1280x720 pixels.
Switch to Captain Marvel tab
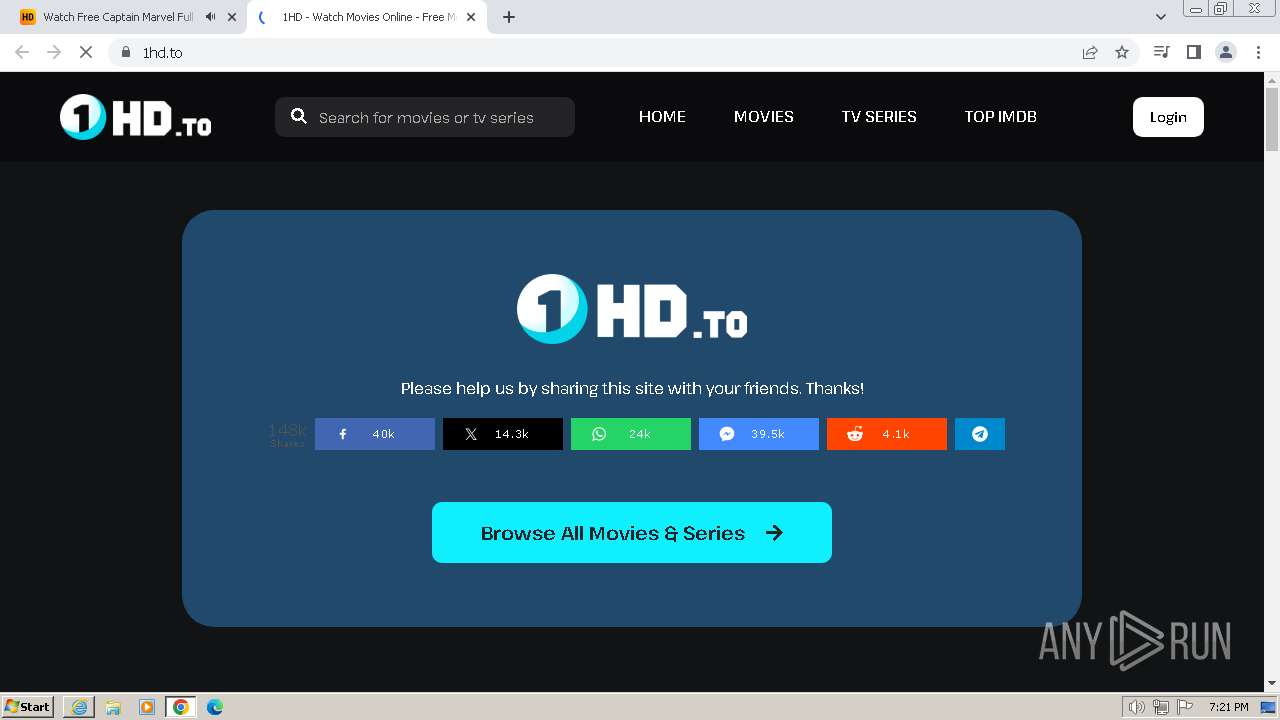tap(118, 17)
